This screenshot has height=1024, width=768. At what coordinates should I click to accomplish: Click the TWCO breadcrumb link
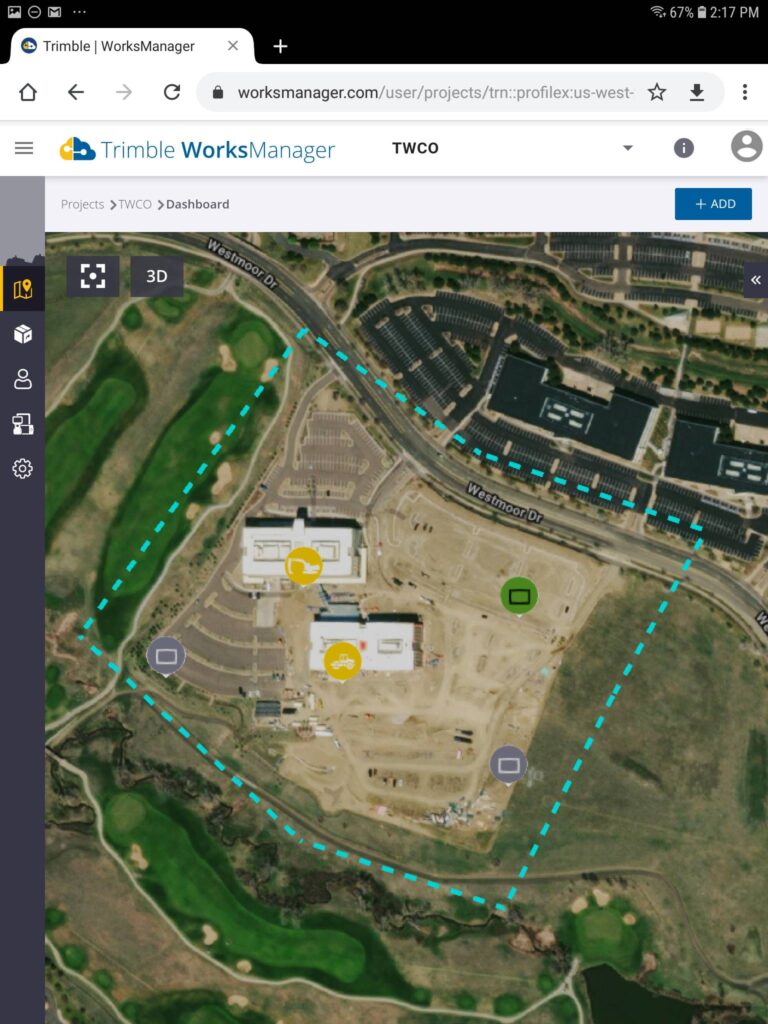pyautogui.click(x=135, y=204)
